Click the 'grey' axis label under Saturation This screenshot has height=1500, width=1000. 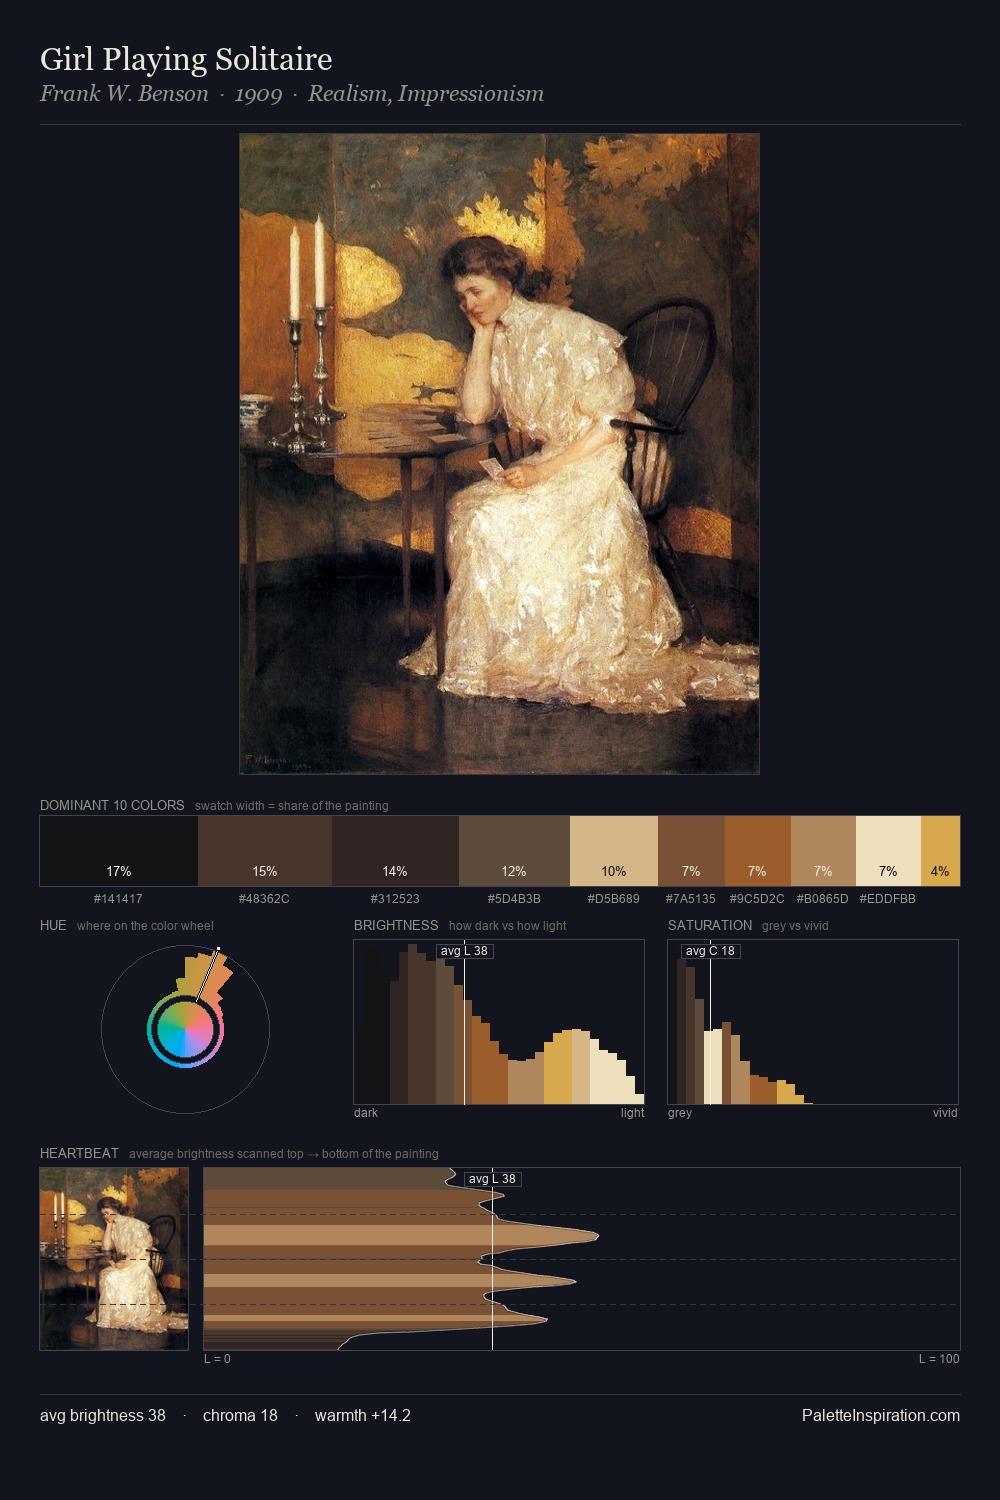click(x=680, y=1113)
